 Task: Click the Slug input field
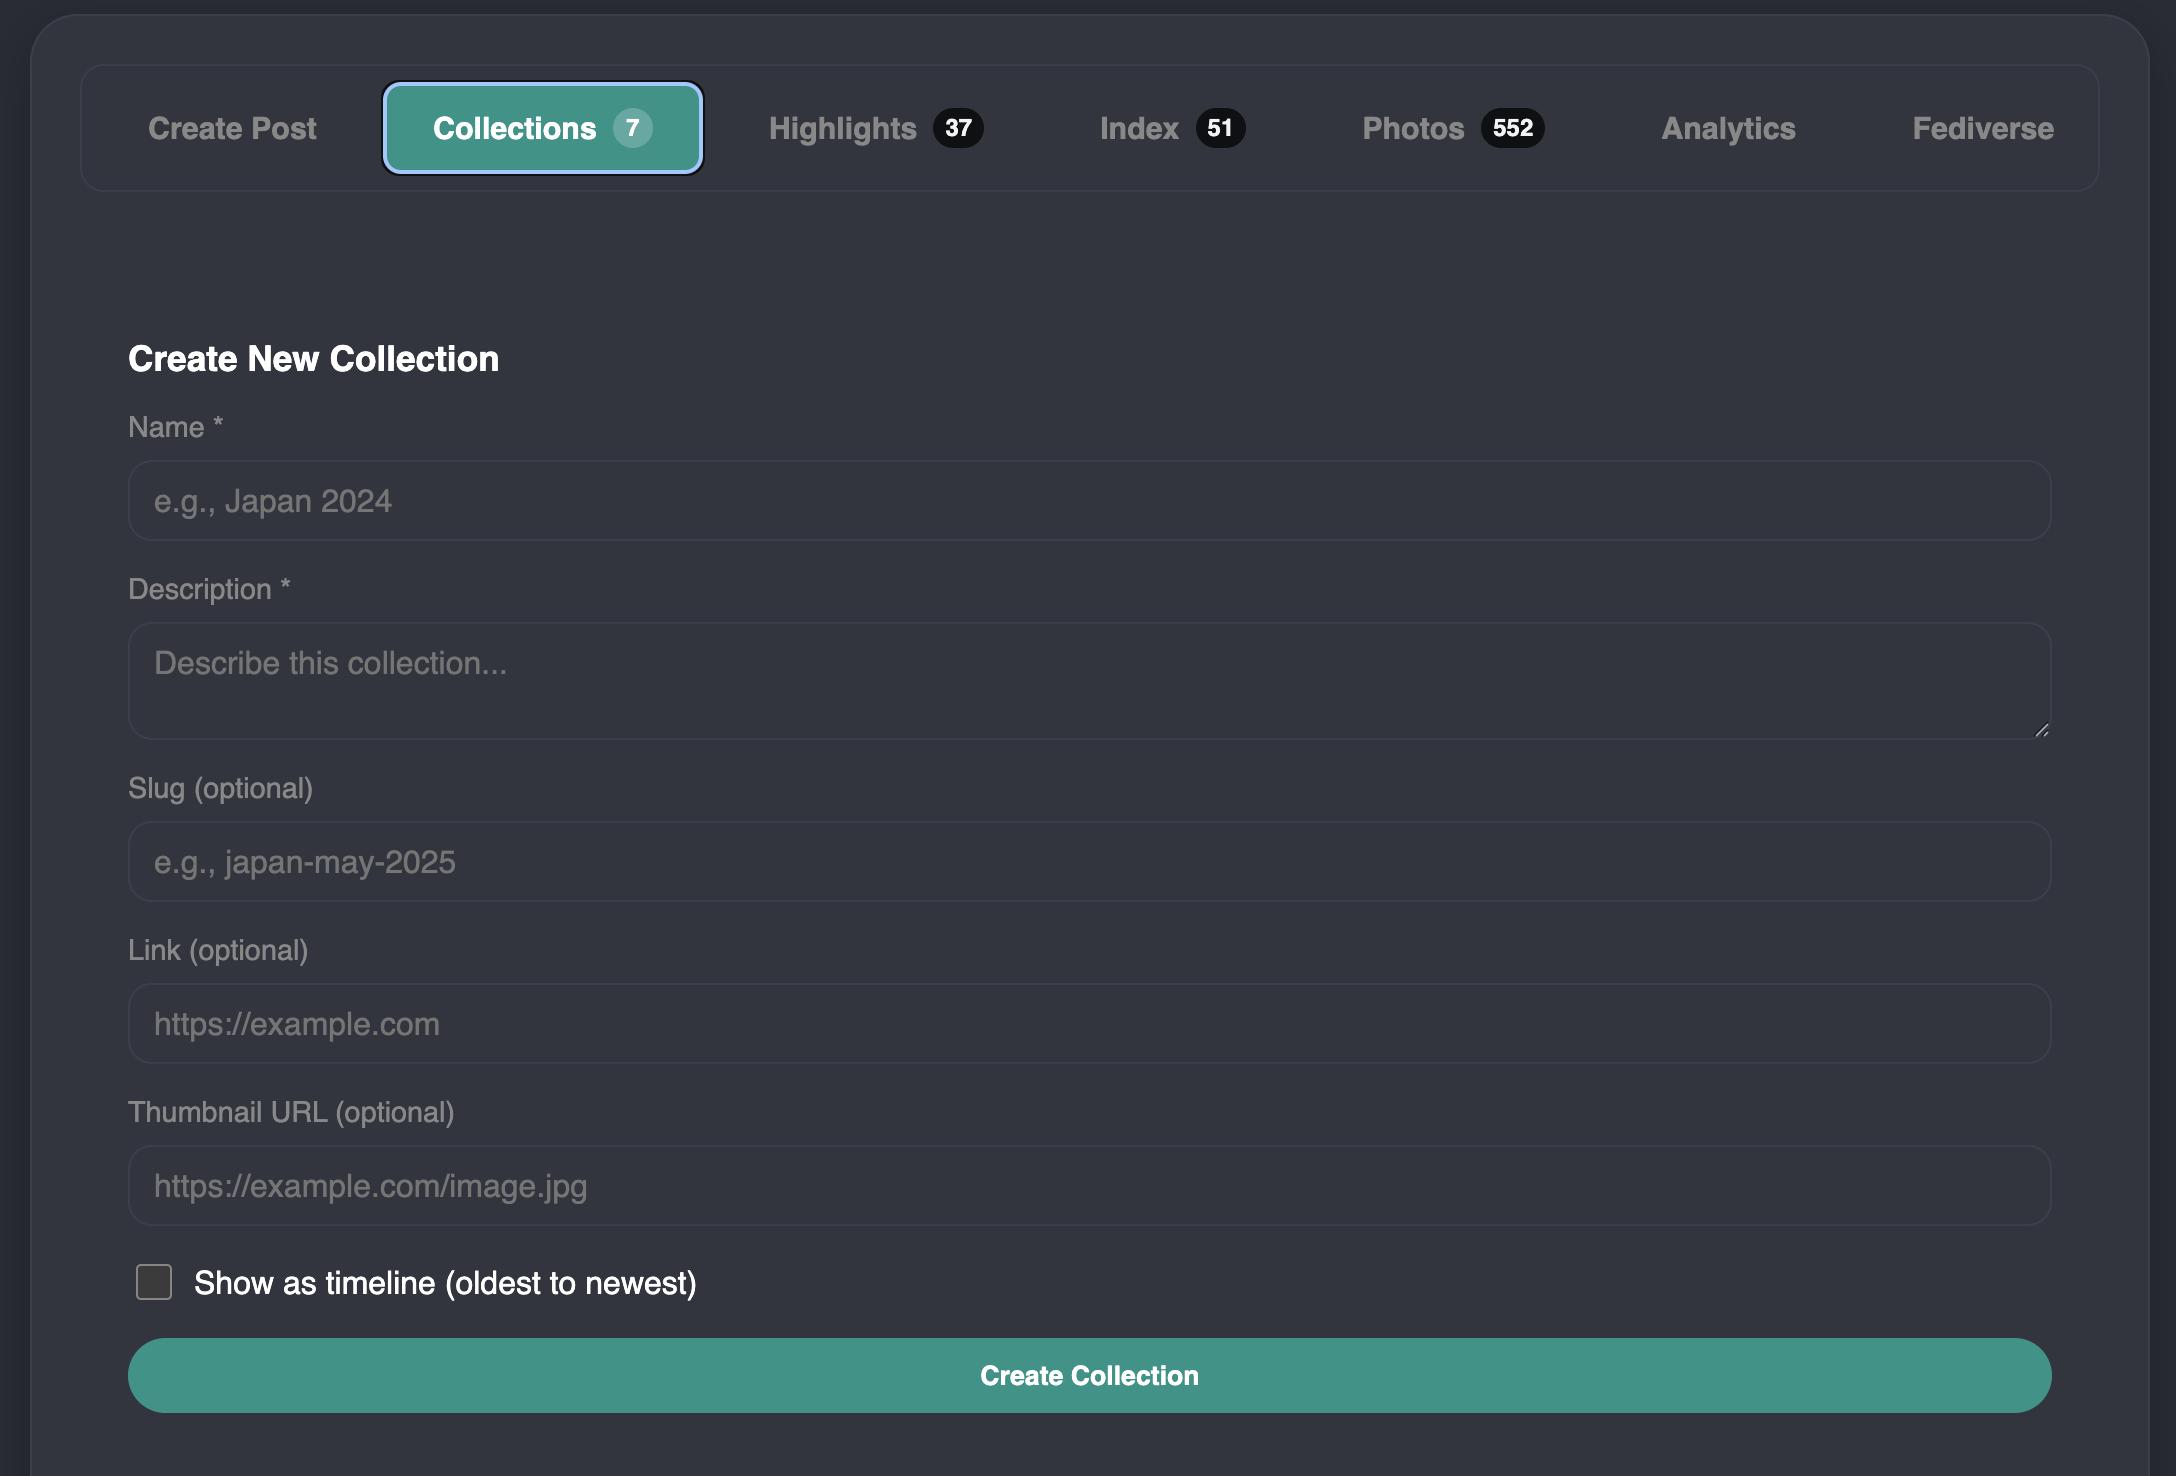point(1089,862)
